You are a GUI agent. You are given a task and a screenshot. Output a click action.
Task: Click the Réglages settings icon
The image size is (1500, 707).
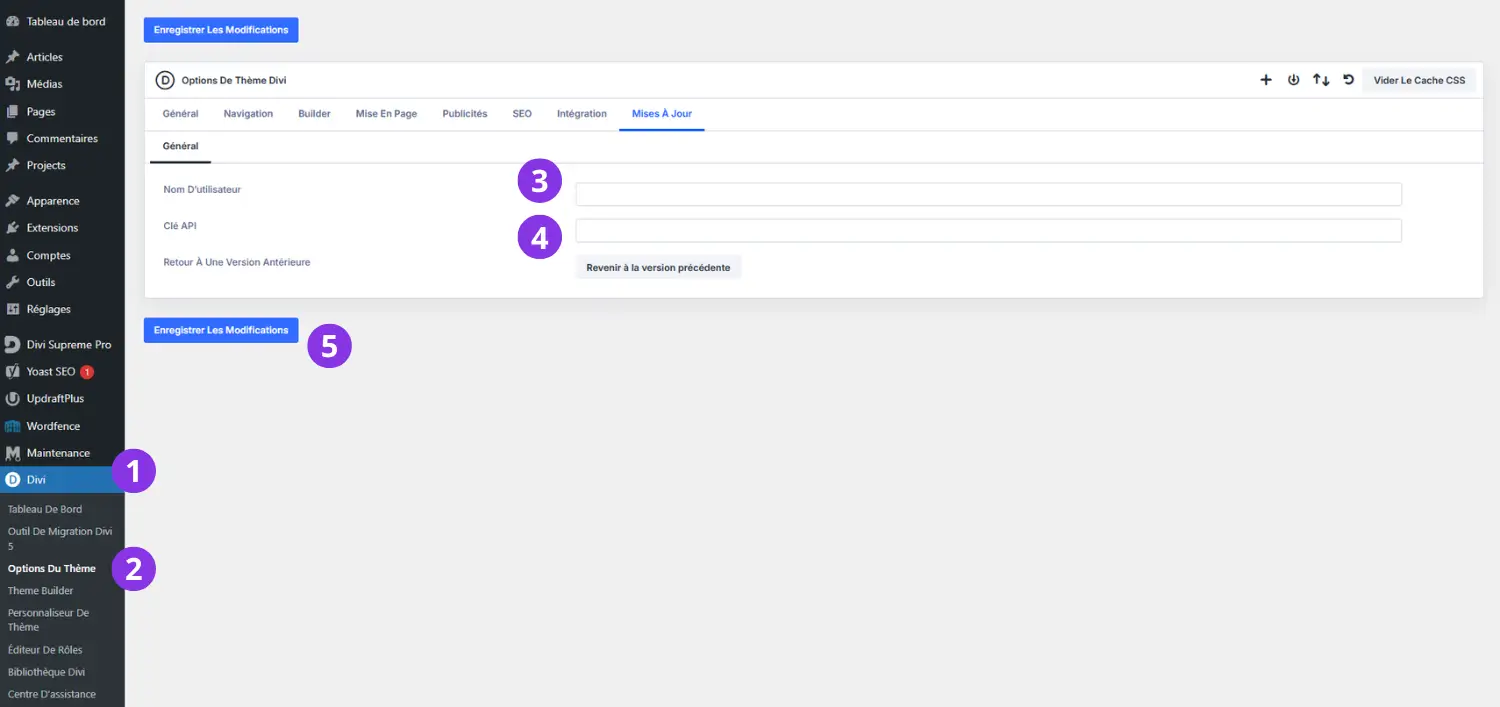[13, 309]
